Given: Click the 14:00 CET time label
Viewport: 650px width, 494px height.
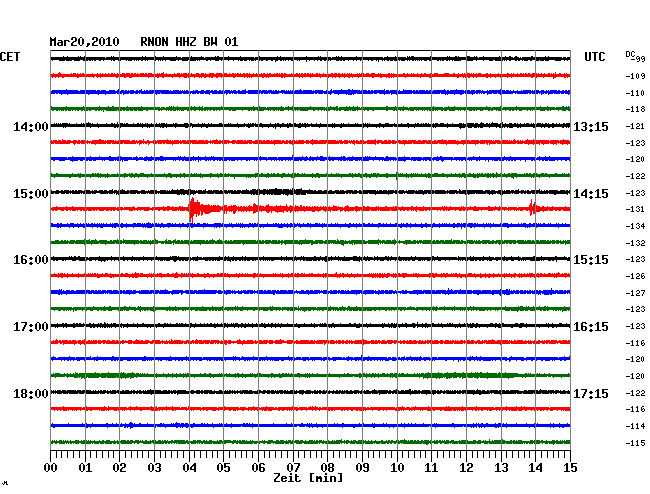Looking at the screenshot, I should click(31, 126).
